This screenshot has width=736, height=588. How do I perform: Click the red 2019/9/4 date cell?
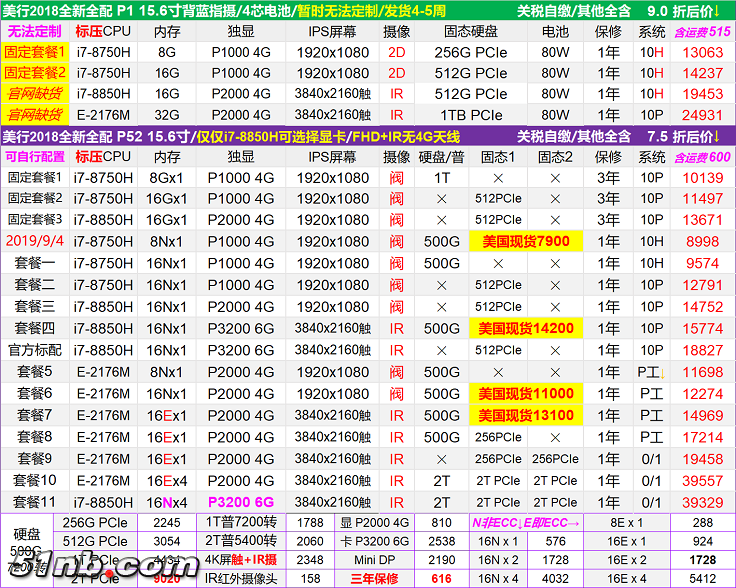point(35,241)
